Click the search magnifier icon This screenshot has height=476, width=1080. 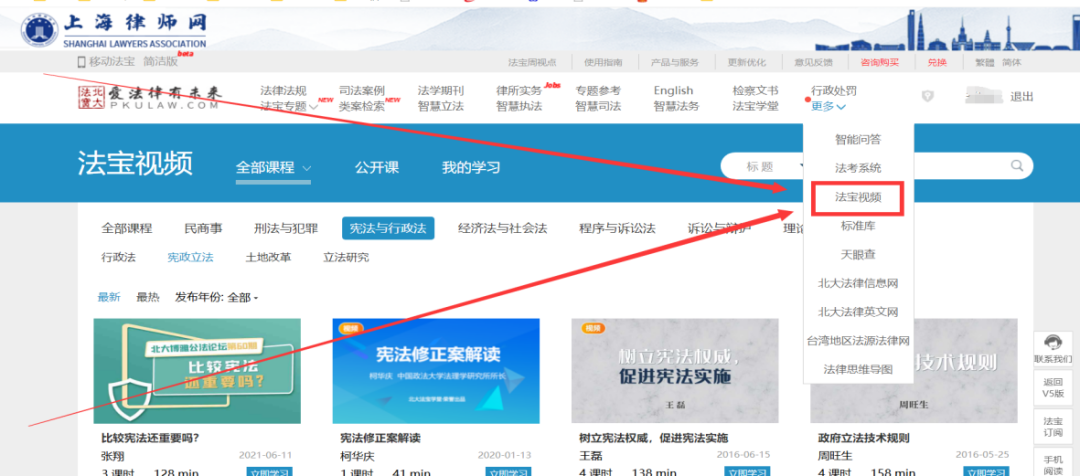click(1017, 166)
